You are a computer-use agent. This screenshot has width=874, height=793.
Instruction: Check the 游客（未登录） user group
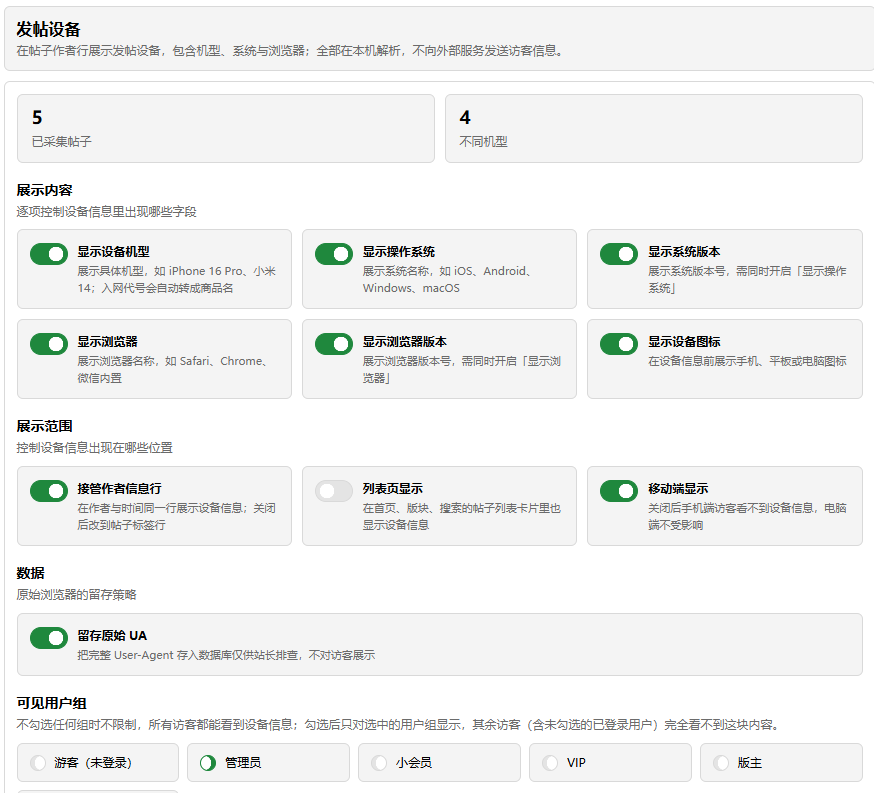coord(38,762)
